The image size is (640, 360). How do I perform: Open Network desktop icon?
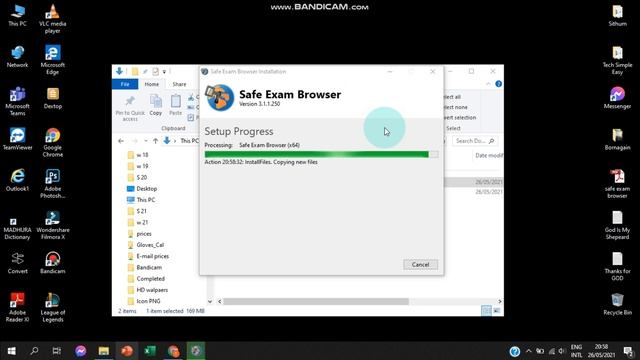point(18,57)
